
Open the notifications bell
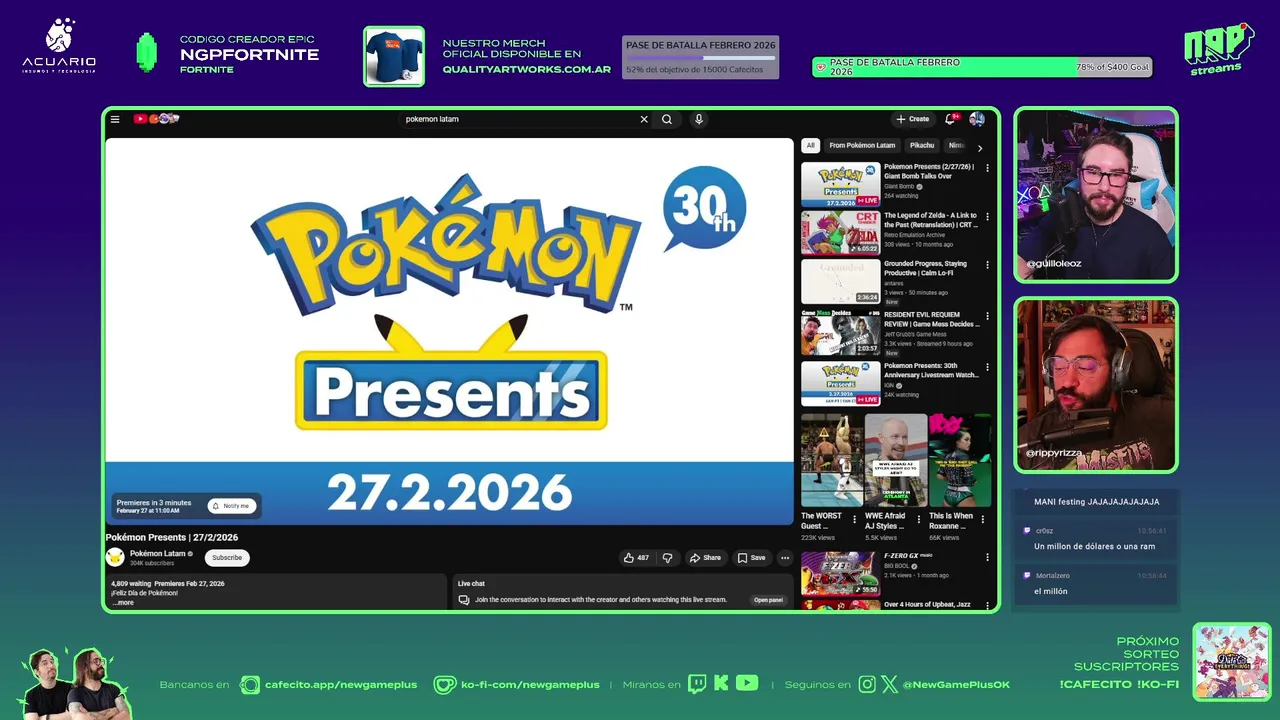click(x=951, y=119)
